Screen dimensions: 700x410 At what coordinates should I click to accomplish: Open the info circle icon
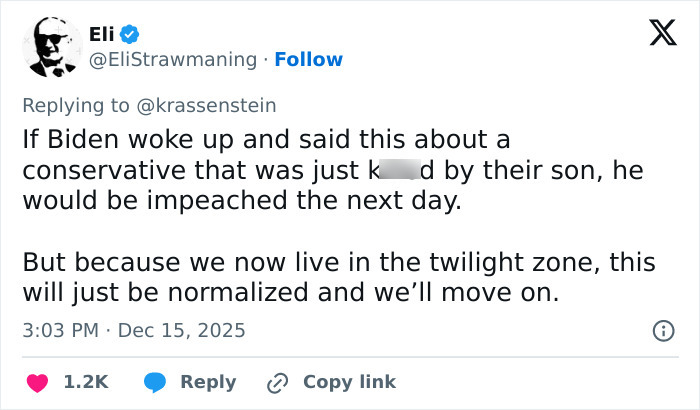661,330
